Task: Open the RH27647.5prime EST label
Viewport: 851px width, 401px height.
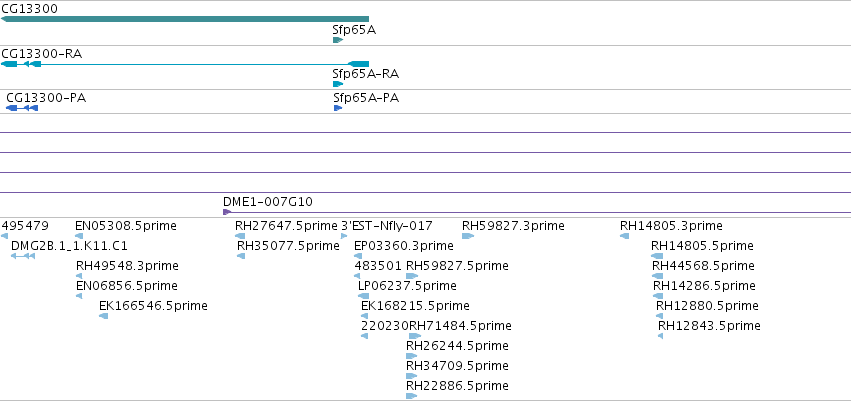Action: [287, 226]
